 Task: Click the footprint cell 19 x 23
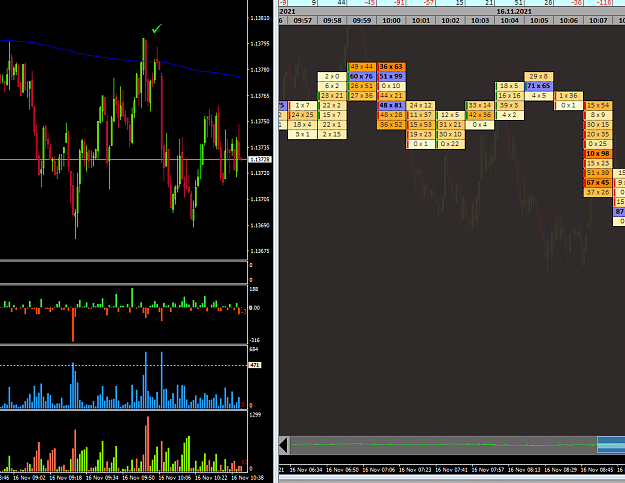point(421,134)
